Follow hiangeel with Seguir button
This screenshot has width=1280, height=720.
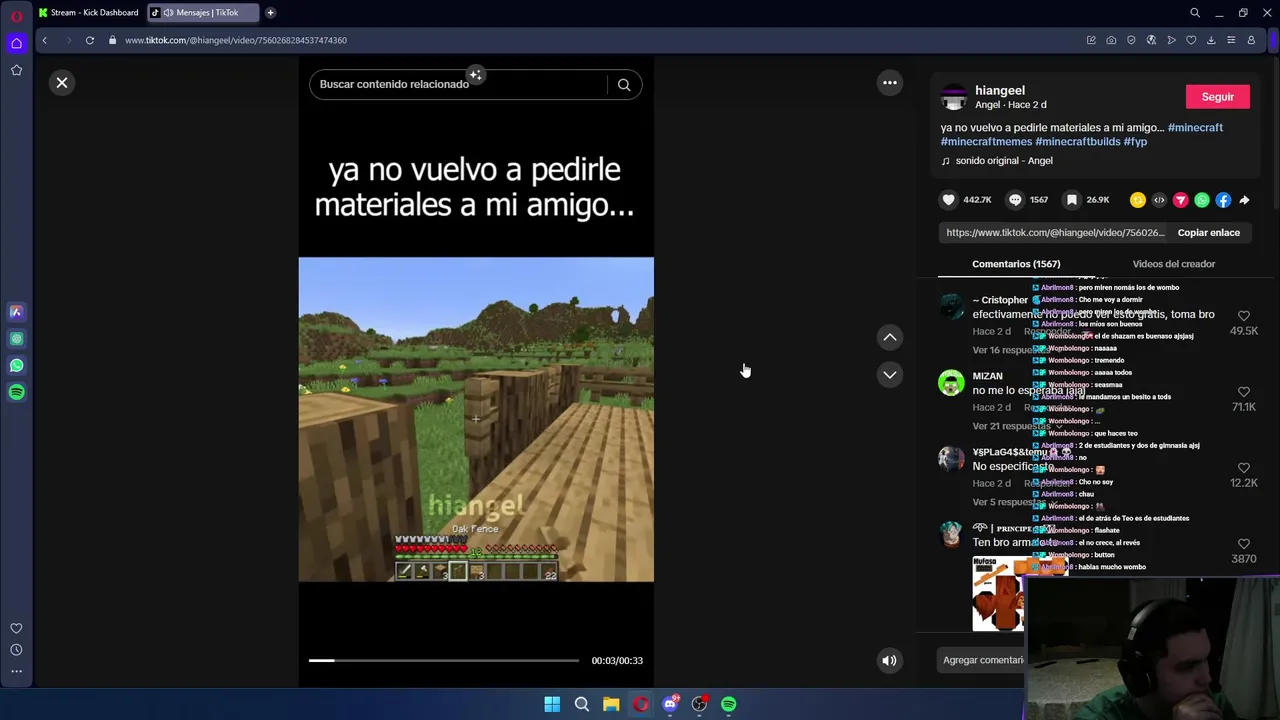click(1217, 97)
